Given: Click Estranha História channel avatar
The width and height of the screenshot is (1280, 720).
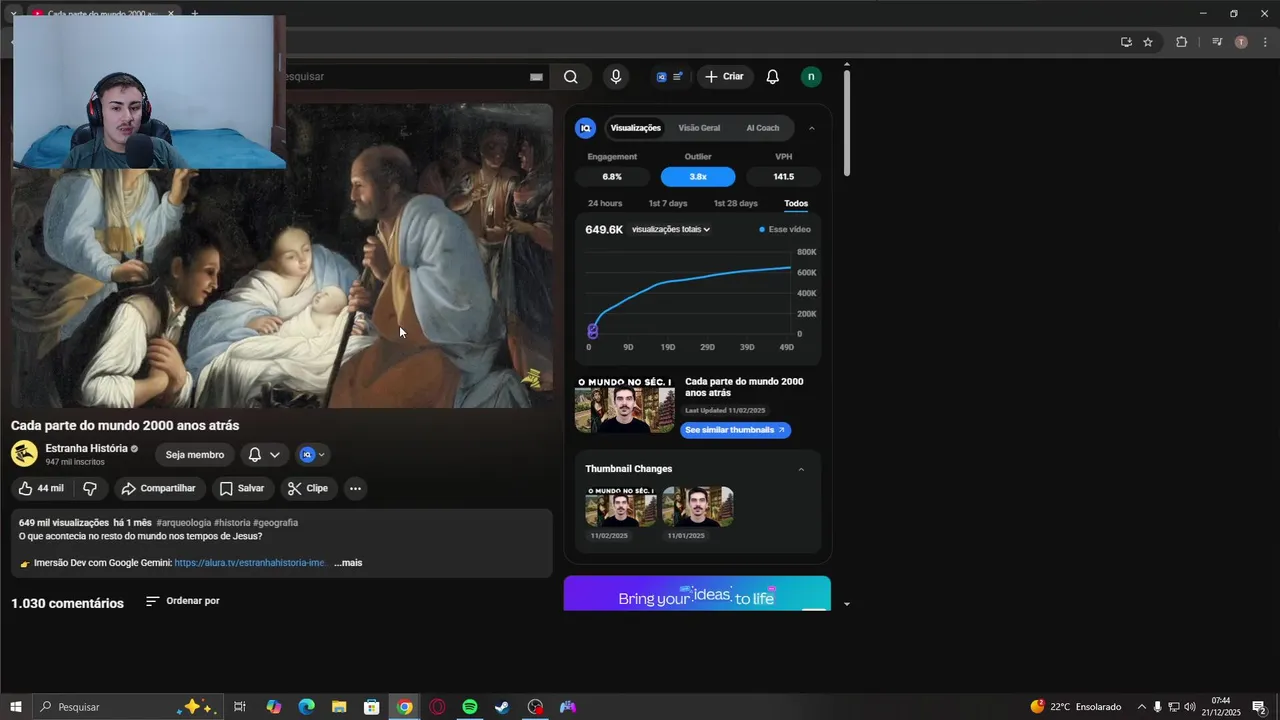Looking at the screenshot, I should [x=24, y=454].
